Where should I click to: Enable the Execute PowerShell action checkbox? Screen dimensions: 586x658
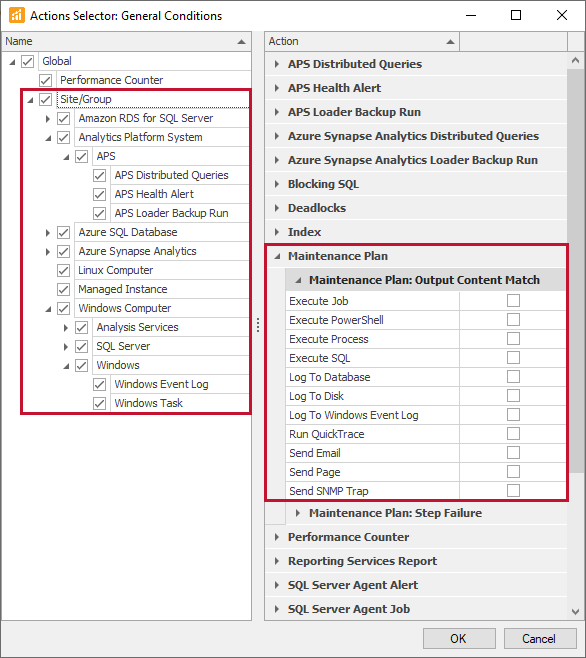click(x=513, y=320)
